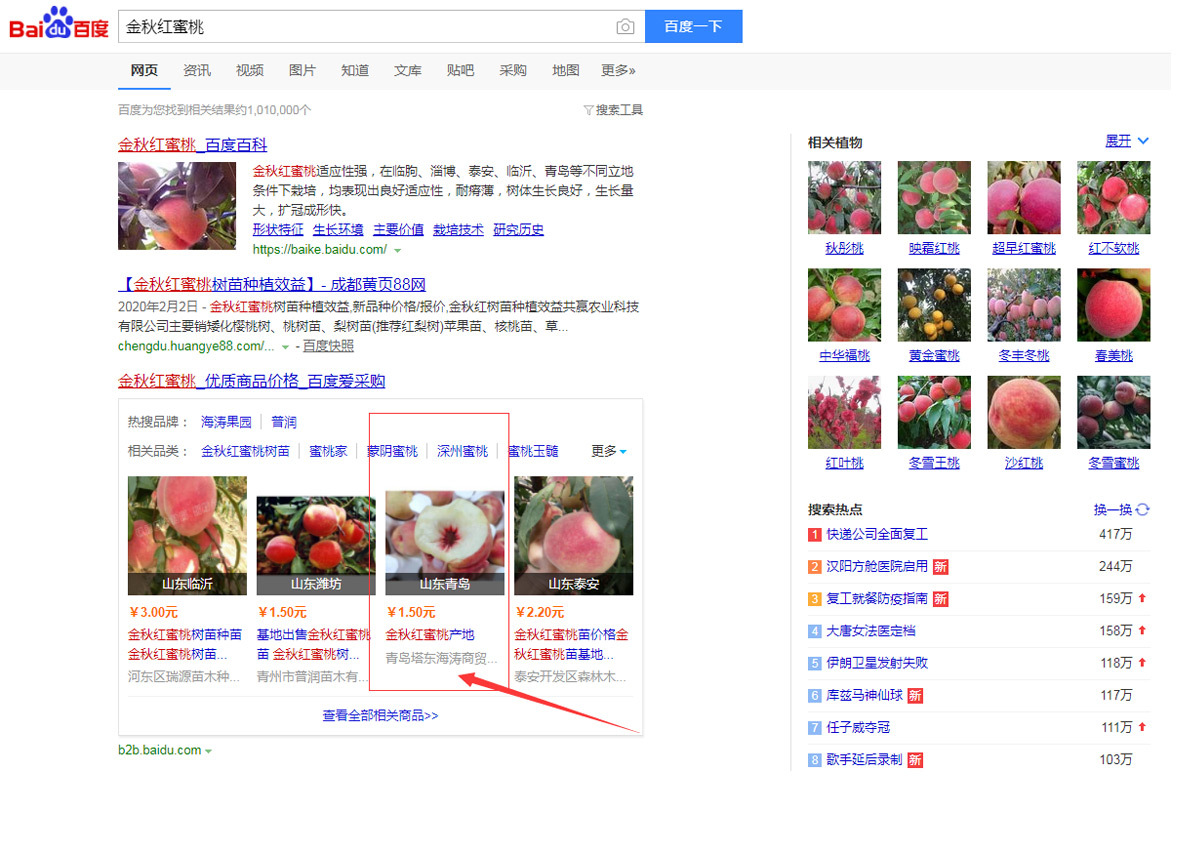The width and height of the screenshot is (1200, 844).
Task: Switch to the 地图 tab
Action: 566,70
